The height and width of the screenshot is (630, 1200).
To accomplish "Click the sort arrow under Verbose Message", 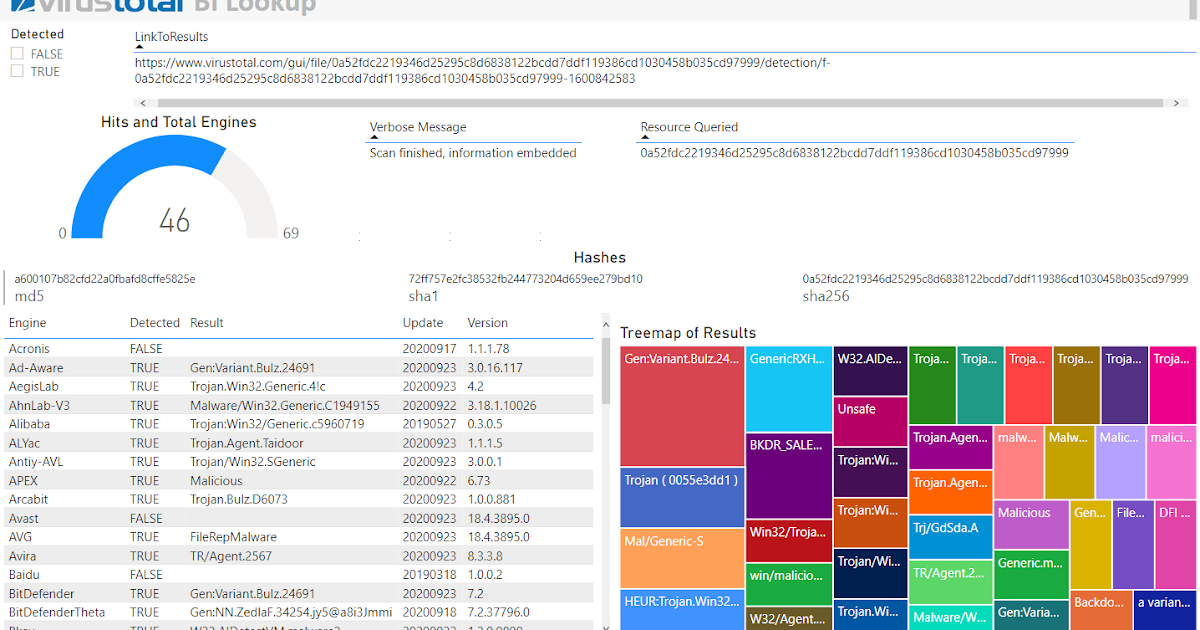I will pos(374,139).
